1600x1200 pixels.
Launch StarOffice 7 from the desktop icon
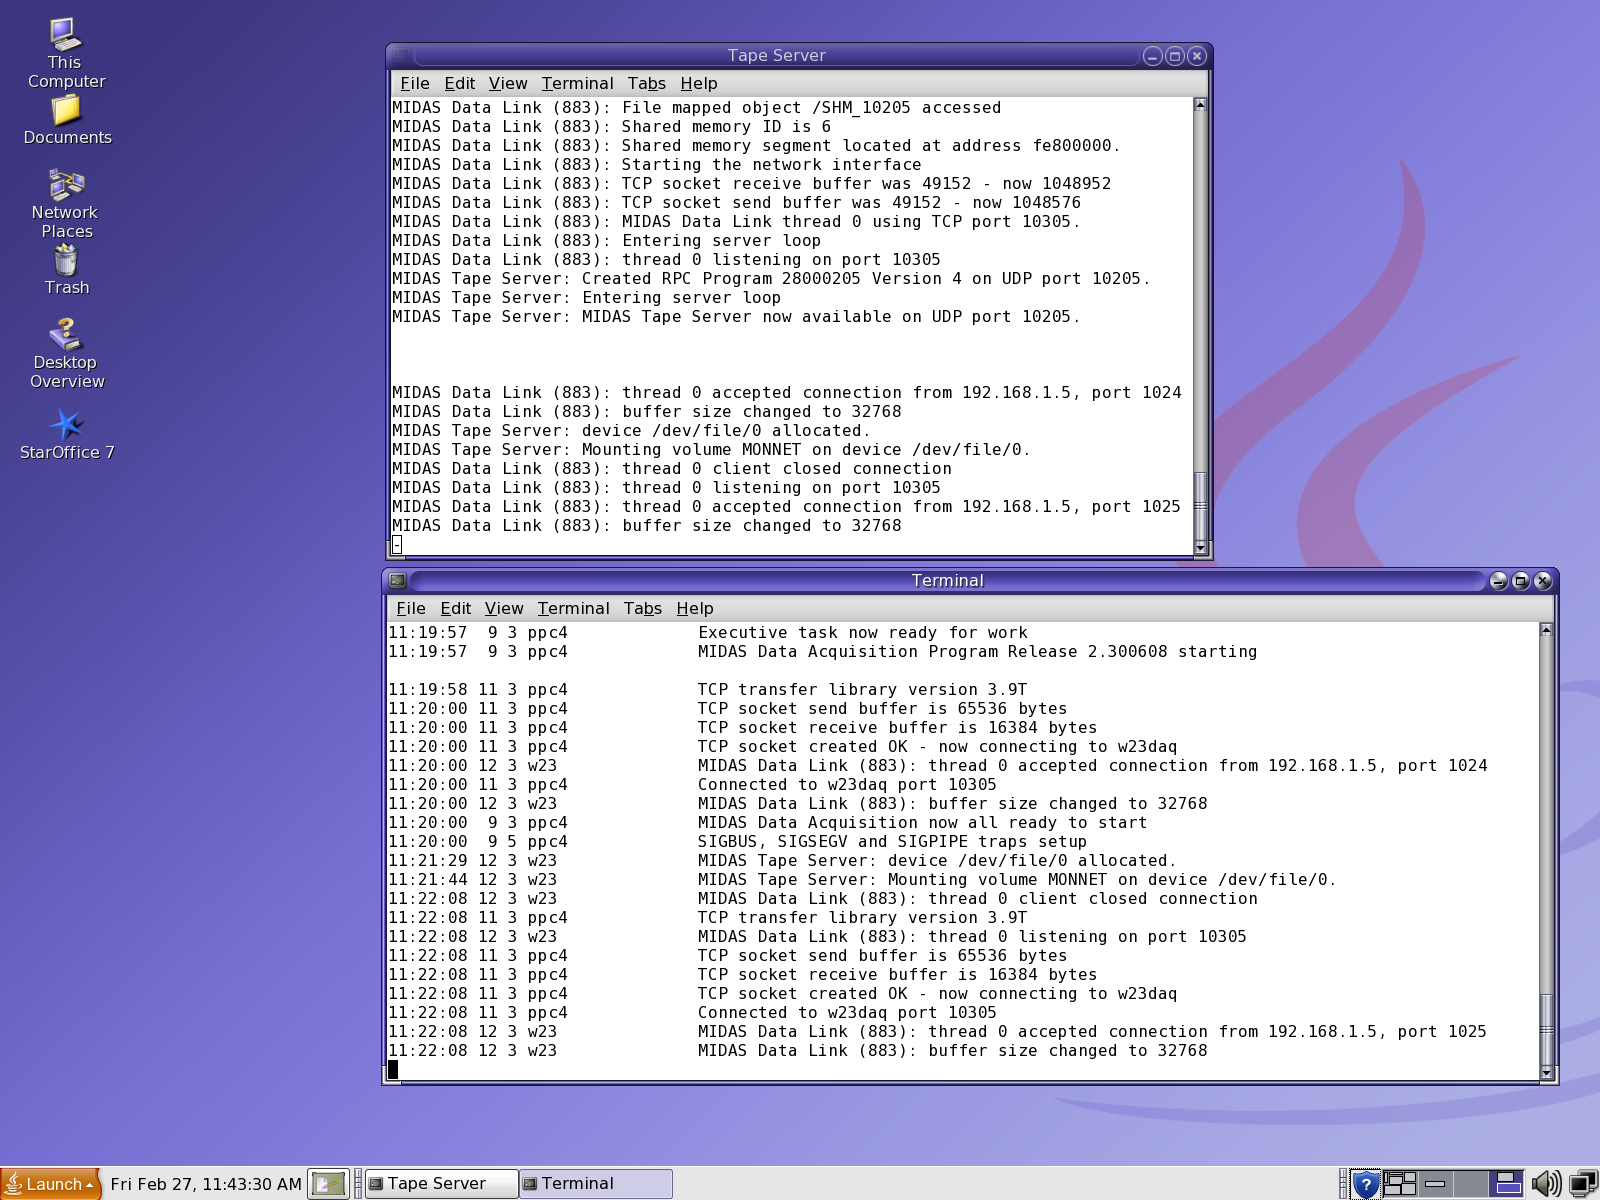coord(66,434)
